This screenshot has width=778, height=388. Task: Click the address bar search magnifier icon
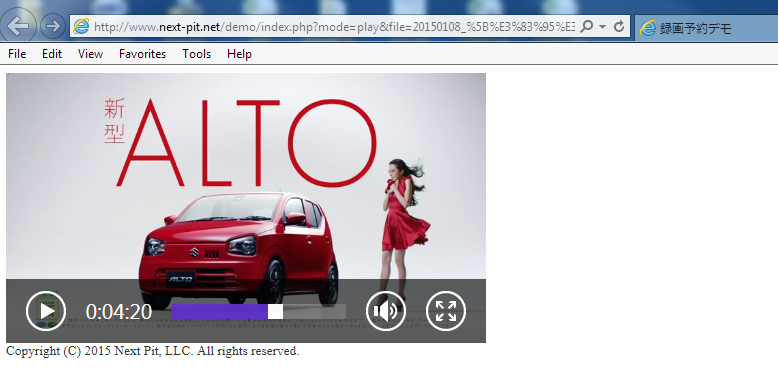[x=586, y=26]
